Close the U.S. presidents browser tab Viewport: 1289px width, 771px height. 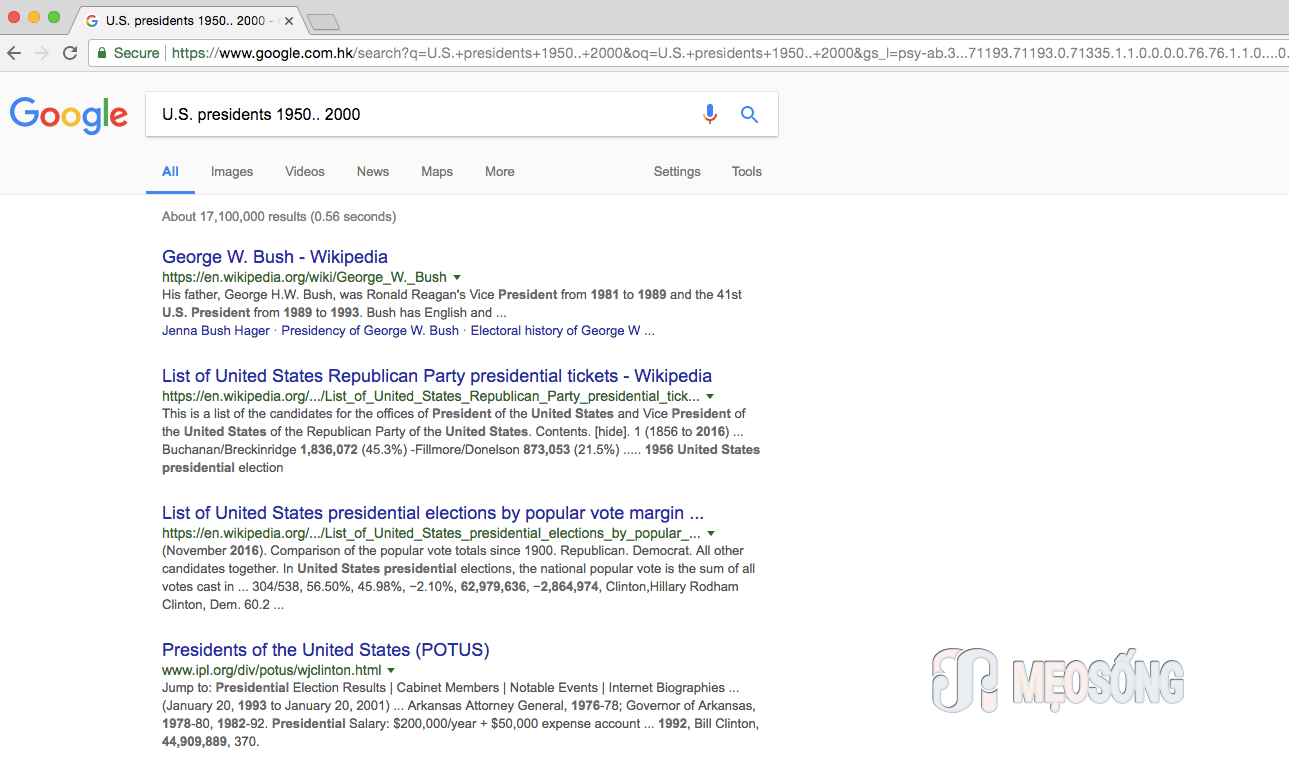pyautogui.click(x=289, y=21)
